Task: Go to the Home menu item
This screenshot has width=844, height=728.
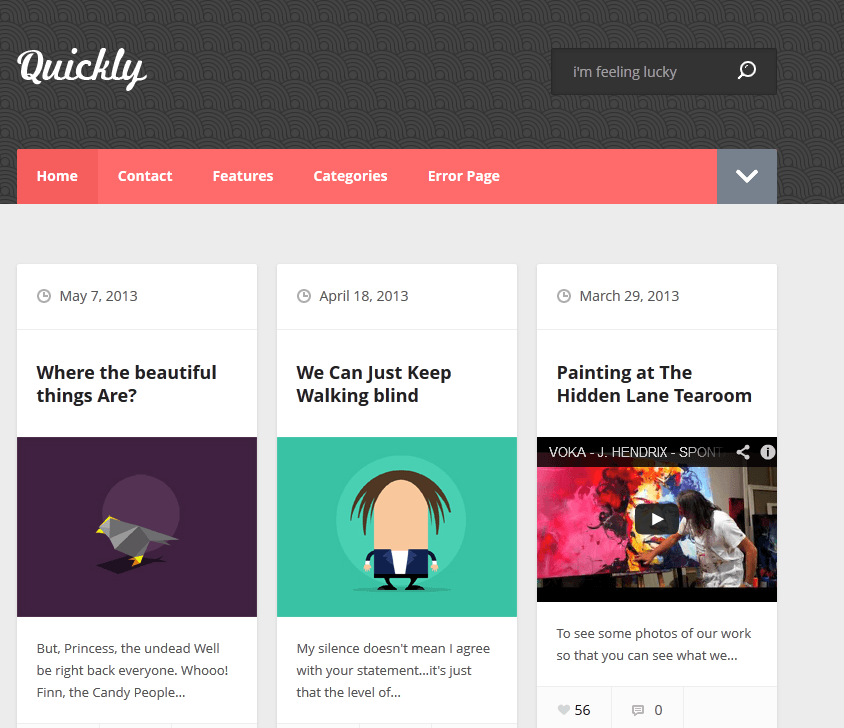Action: click(x=57, y=176)
